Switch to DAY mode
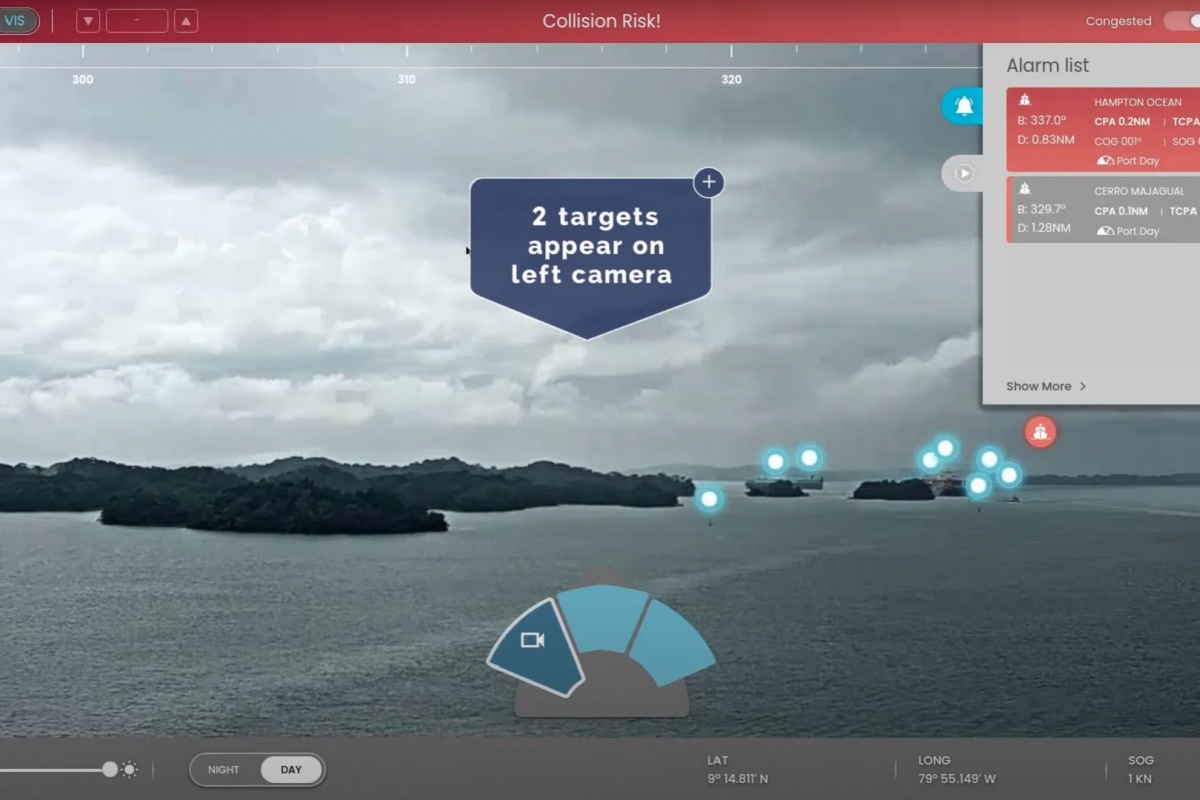The image size is (1200, 800). [x=291, y=770]
